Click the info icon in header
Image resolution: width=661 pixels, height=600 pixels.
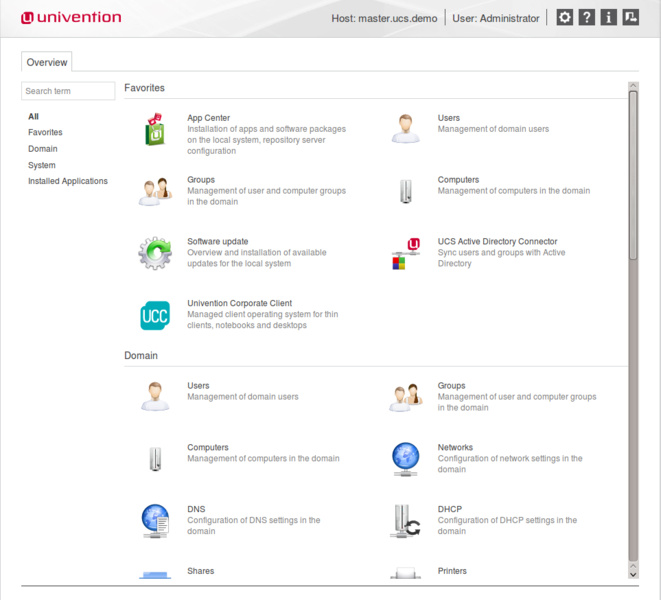point(608,18)
